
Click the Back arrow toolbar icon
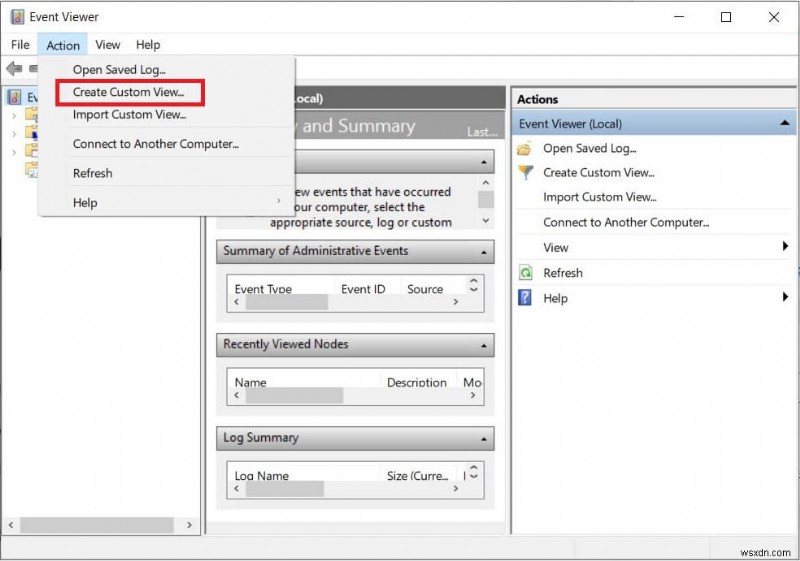pos(14,68)
